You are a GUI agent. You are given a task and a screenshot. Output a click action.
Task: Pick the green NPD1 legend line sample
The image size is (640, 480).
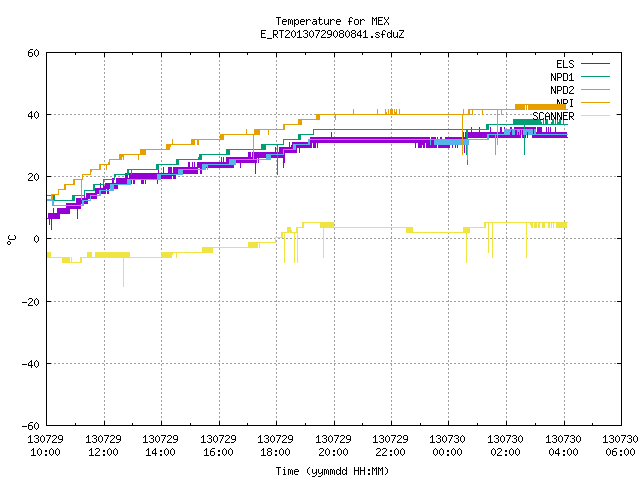coord(595,76)
